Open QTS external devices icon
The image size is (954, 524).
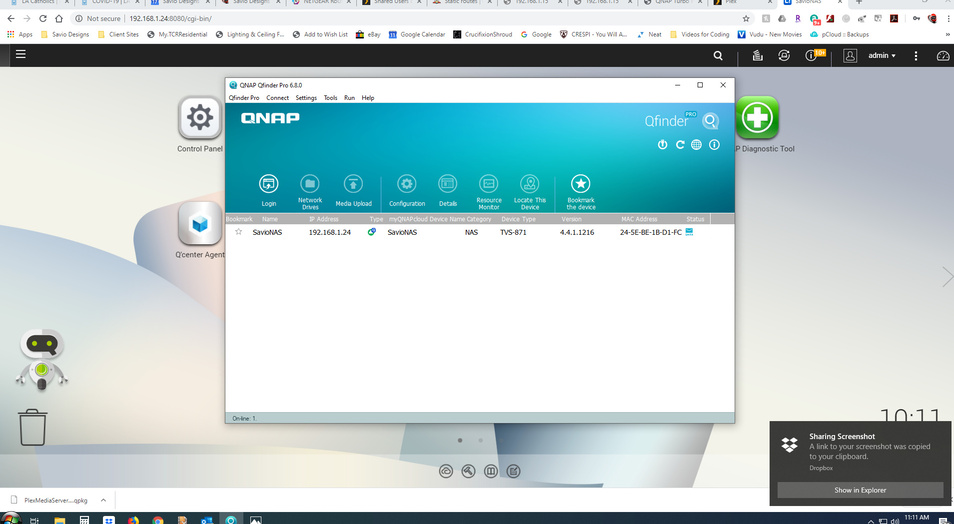[x=784, y=55]
